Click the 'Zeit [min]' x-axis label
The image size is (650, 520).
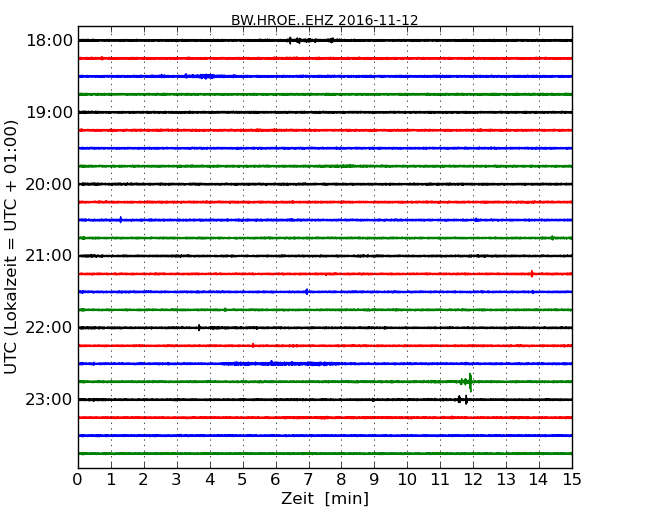tap(325, 498)
